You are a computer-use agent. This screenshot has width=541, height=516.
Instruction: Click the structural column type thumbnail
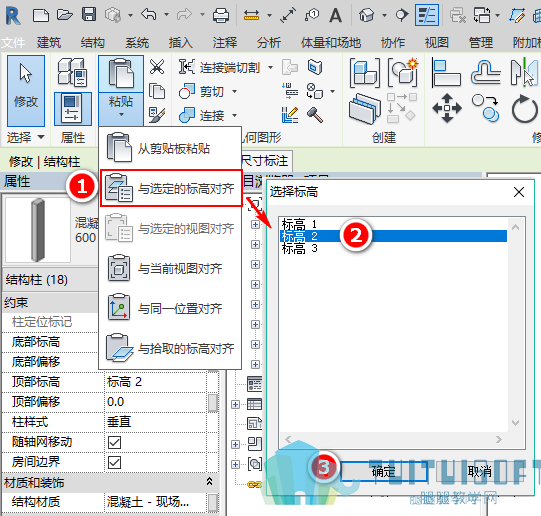coord(38,230)
